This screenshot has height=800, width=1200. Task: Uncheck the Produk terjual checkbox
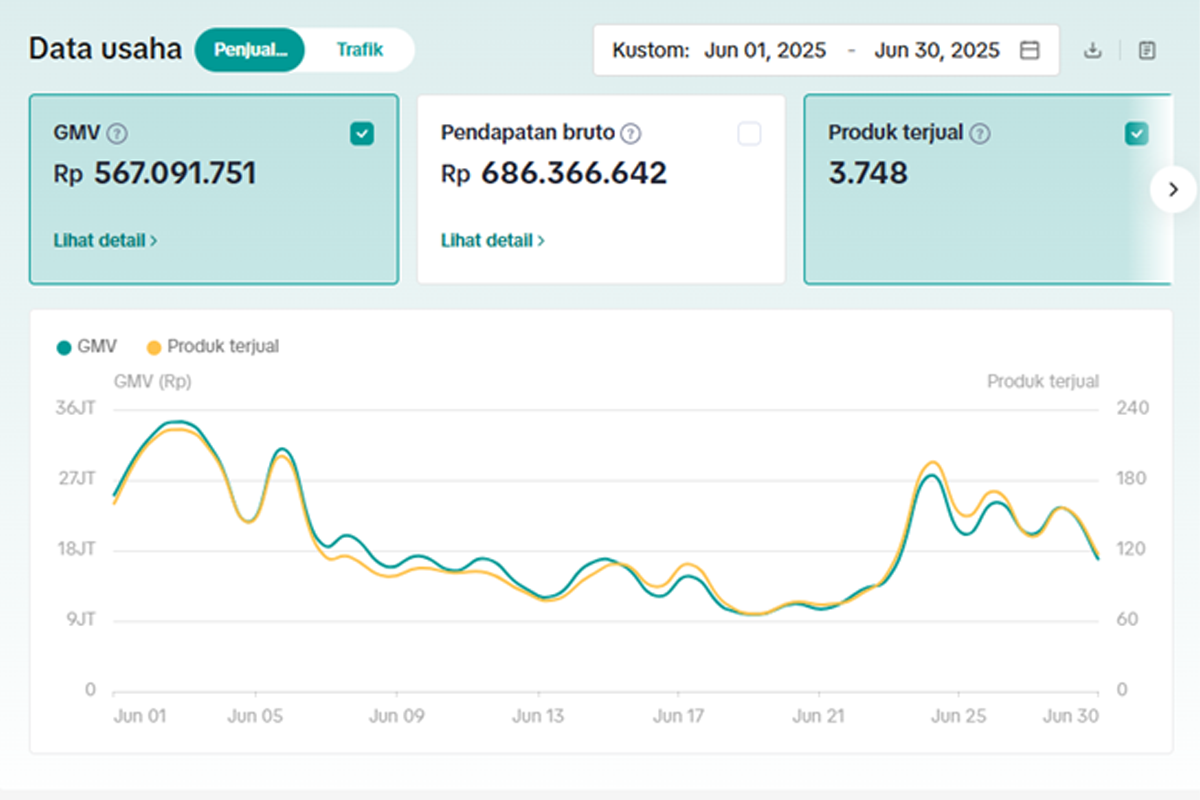pyautogui.click(x=1136, y=133)
